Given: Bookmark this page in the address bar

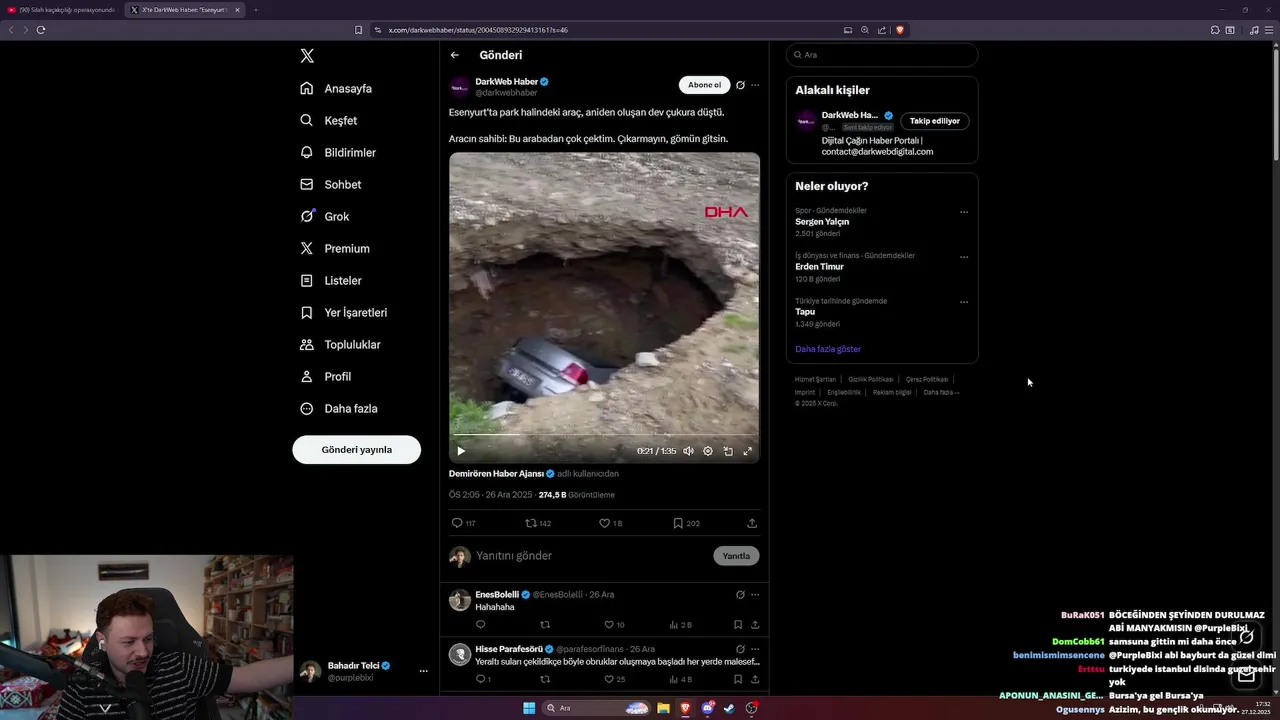Looking at the screenshot, I should coord(359,30).
